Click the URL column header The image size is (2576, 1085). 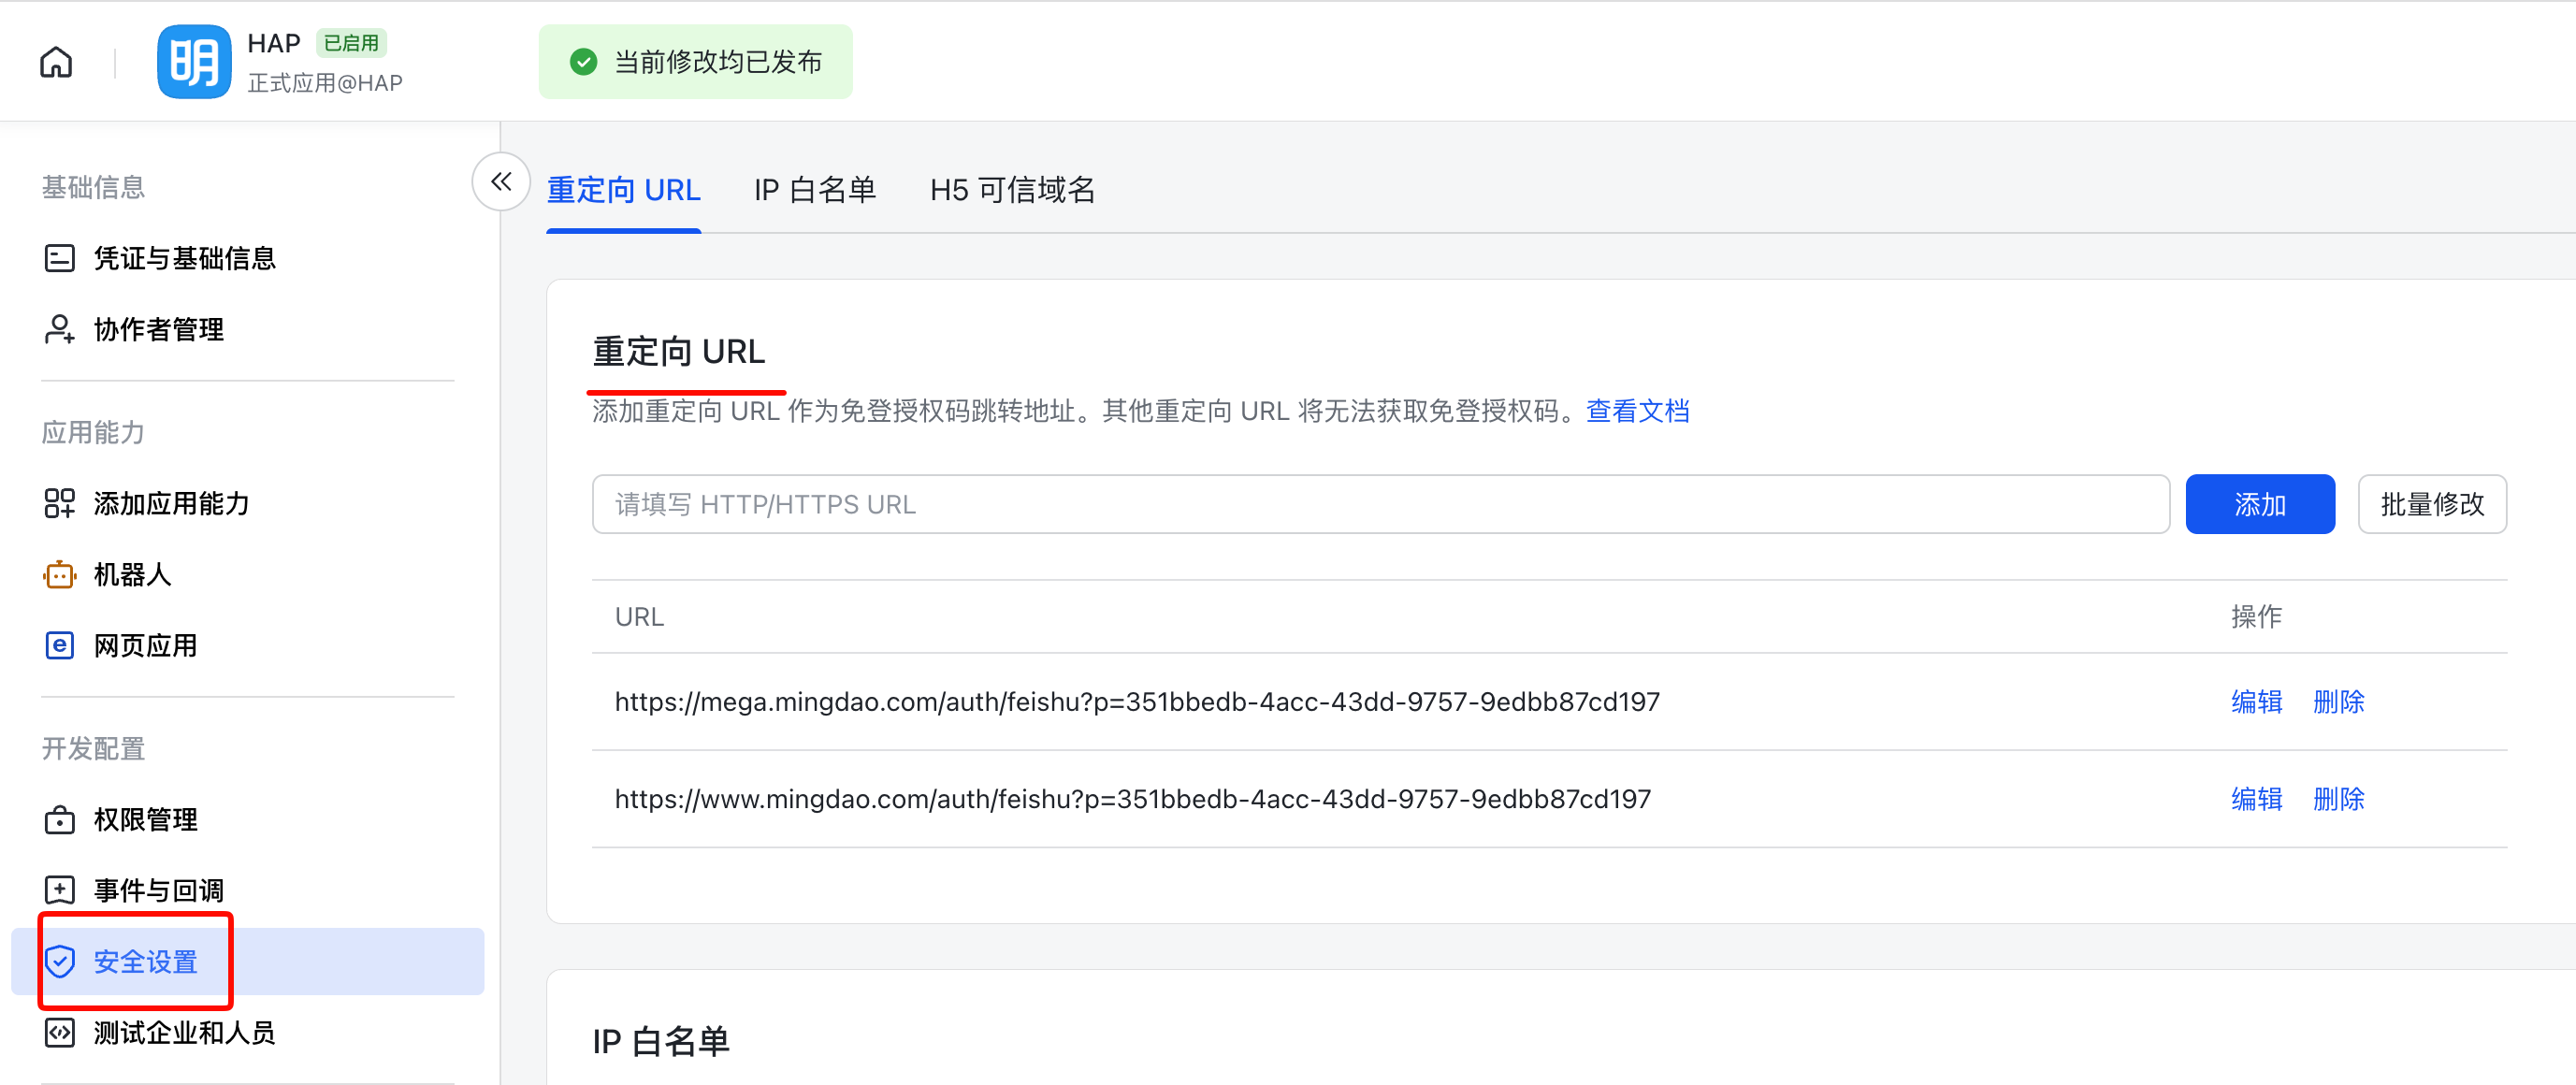pos(639,617)
